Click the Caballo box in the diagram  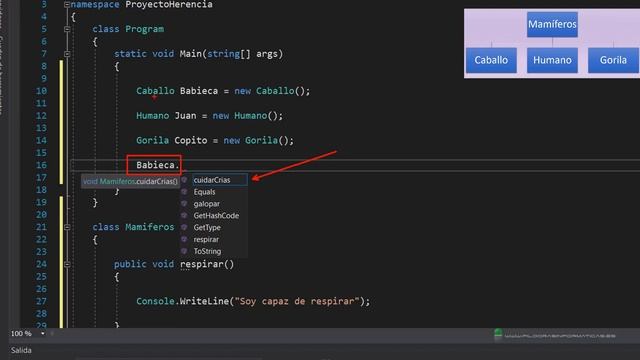491,60
